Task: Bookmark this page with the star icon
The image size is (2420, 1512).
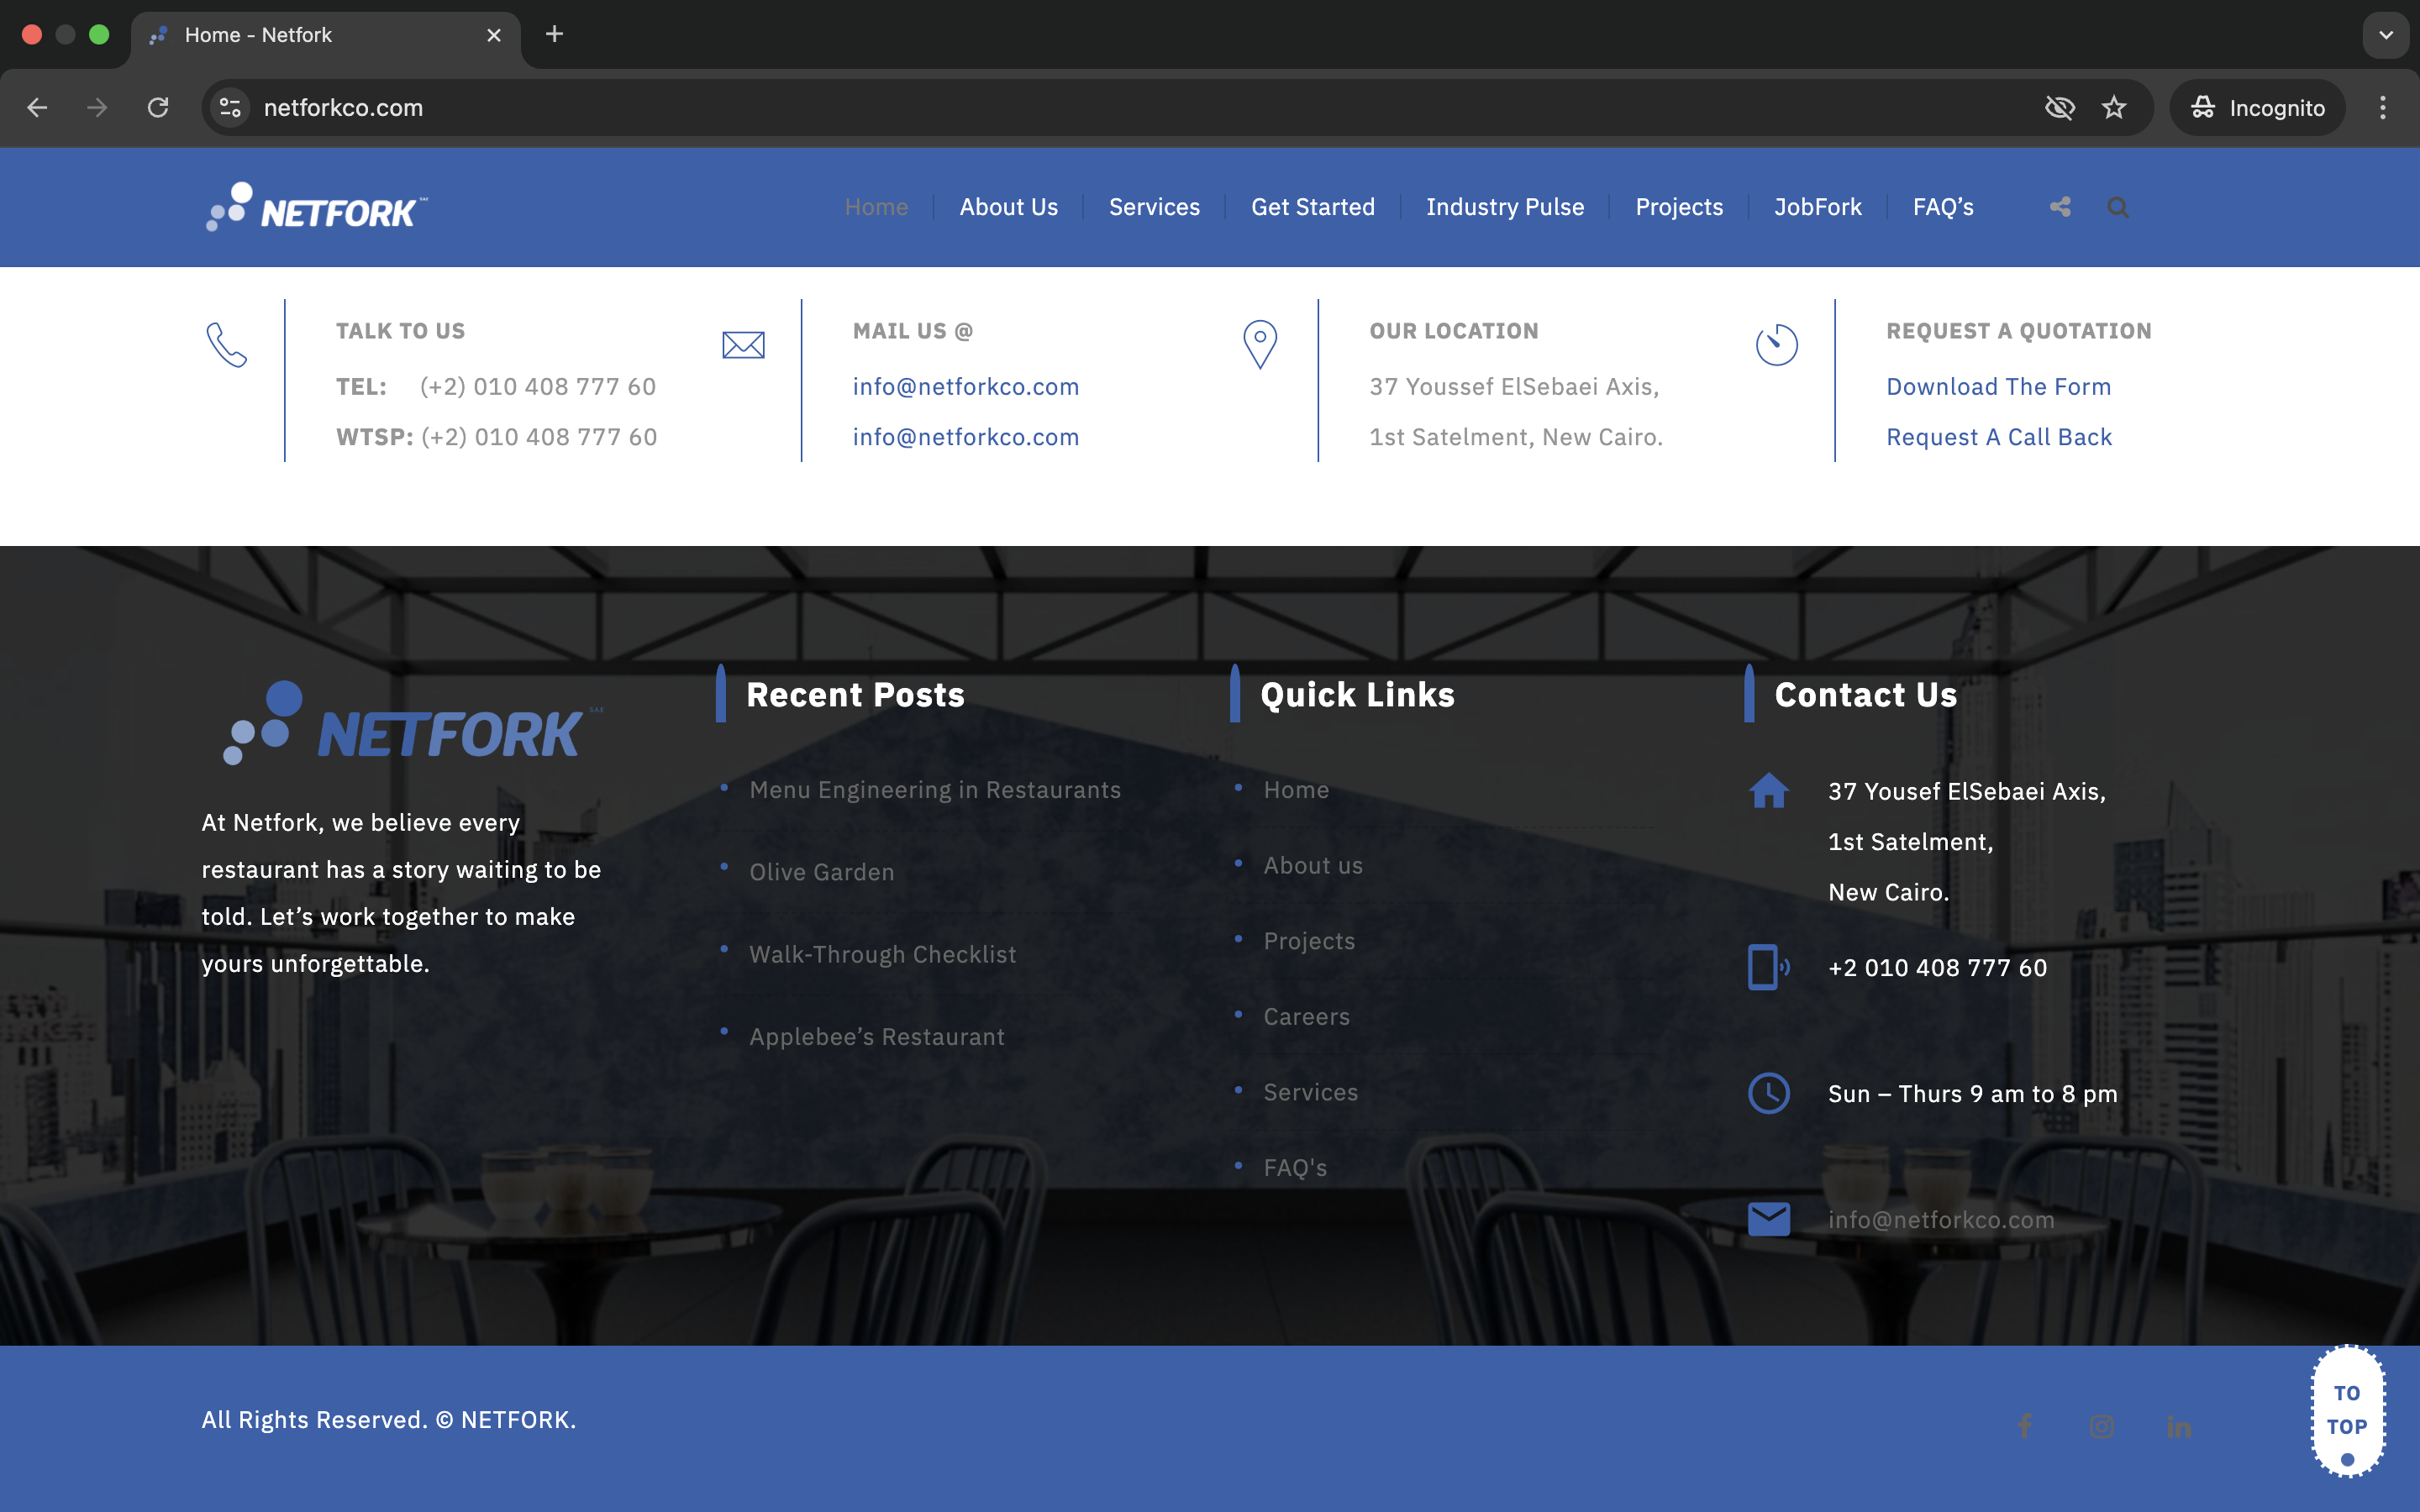Action: point(2114,108)
